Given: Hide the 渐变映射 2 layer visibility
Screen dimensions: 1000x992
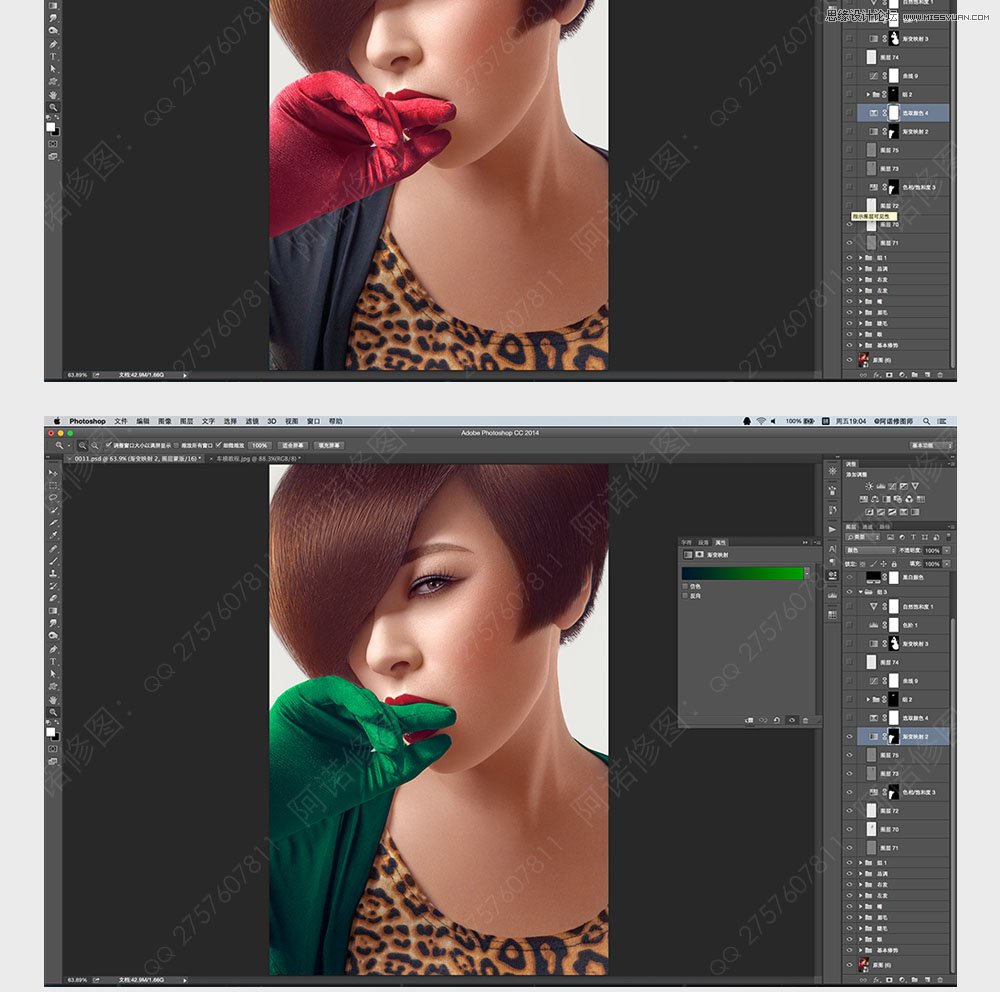Looking at the screenshot, I should 847,736.
